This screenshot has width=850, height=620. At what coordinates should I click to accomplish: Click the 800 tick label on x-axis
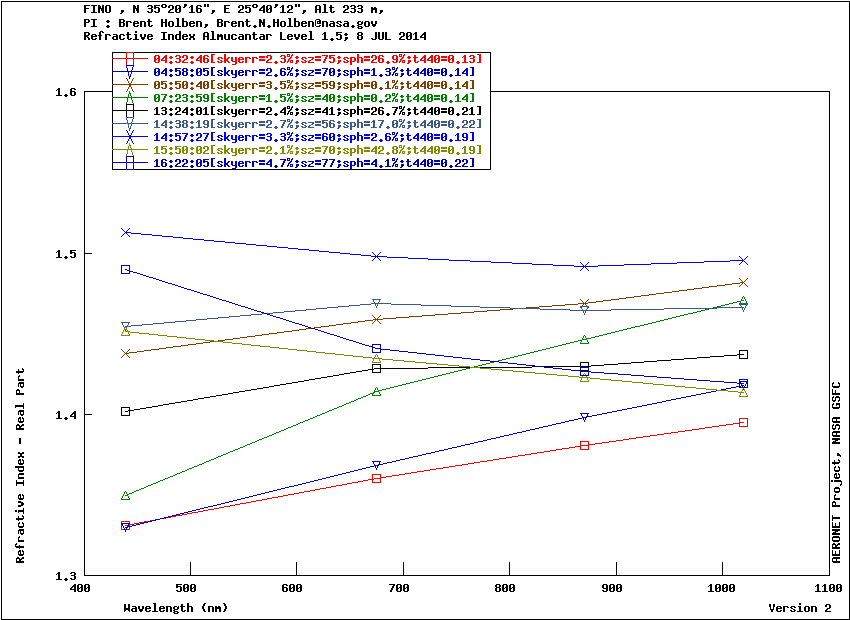point(507,590)
